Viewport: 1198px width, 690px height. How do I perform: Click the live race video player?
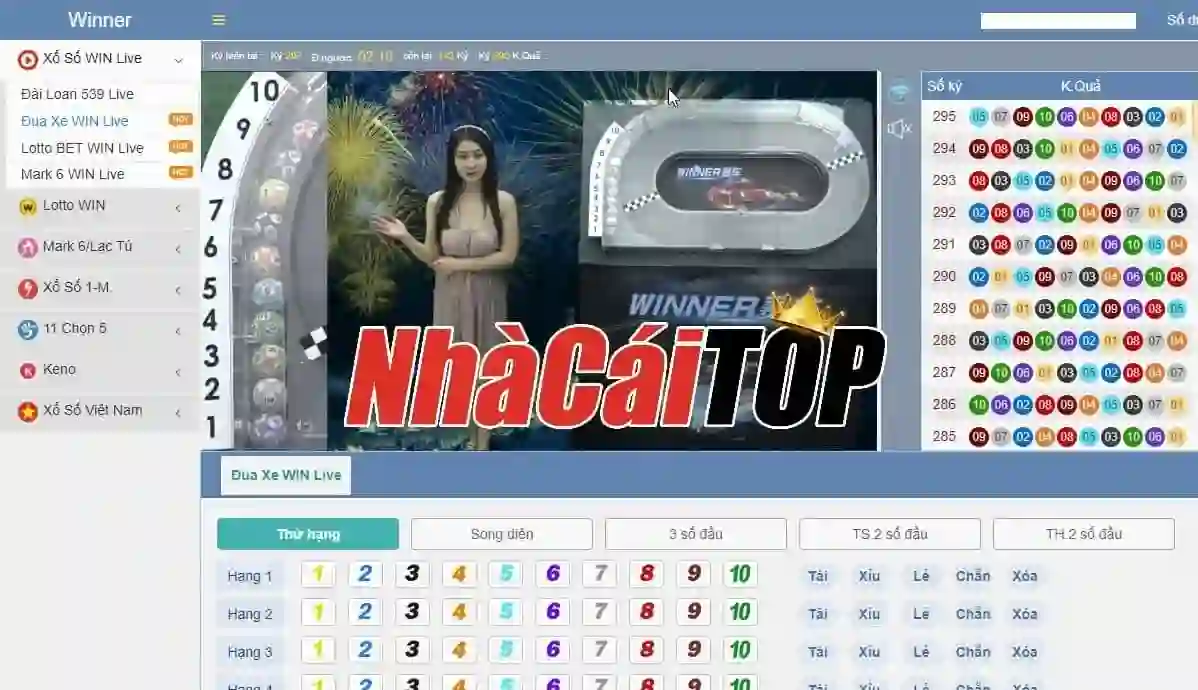(541, 260)
